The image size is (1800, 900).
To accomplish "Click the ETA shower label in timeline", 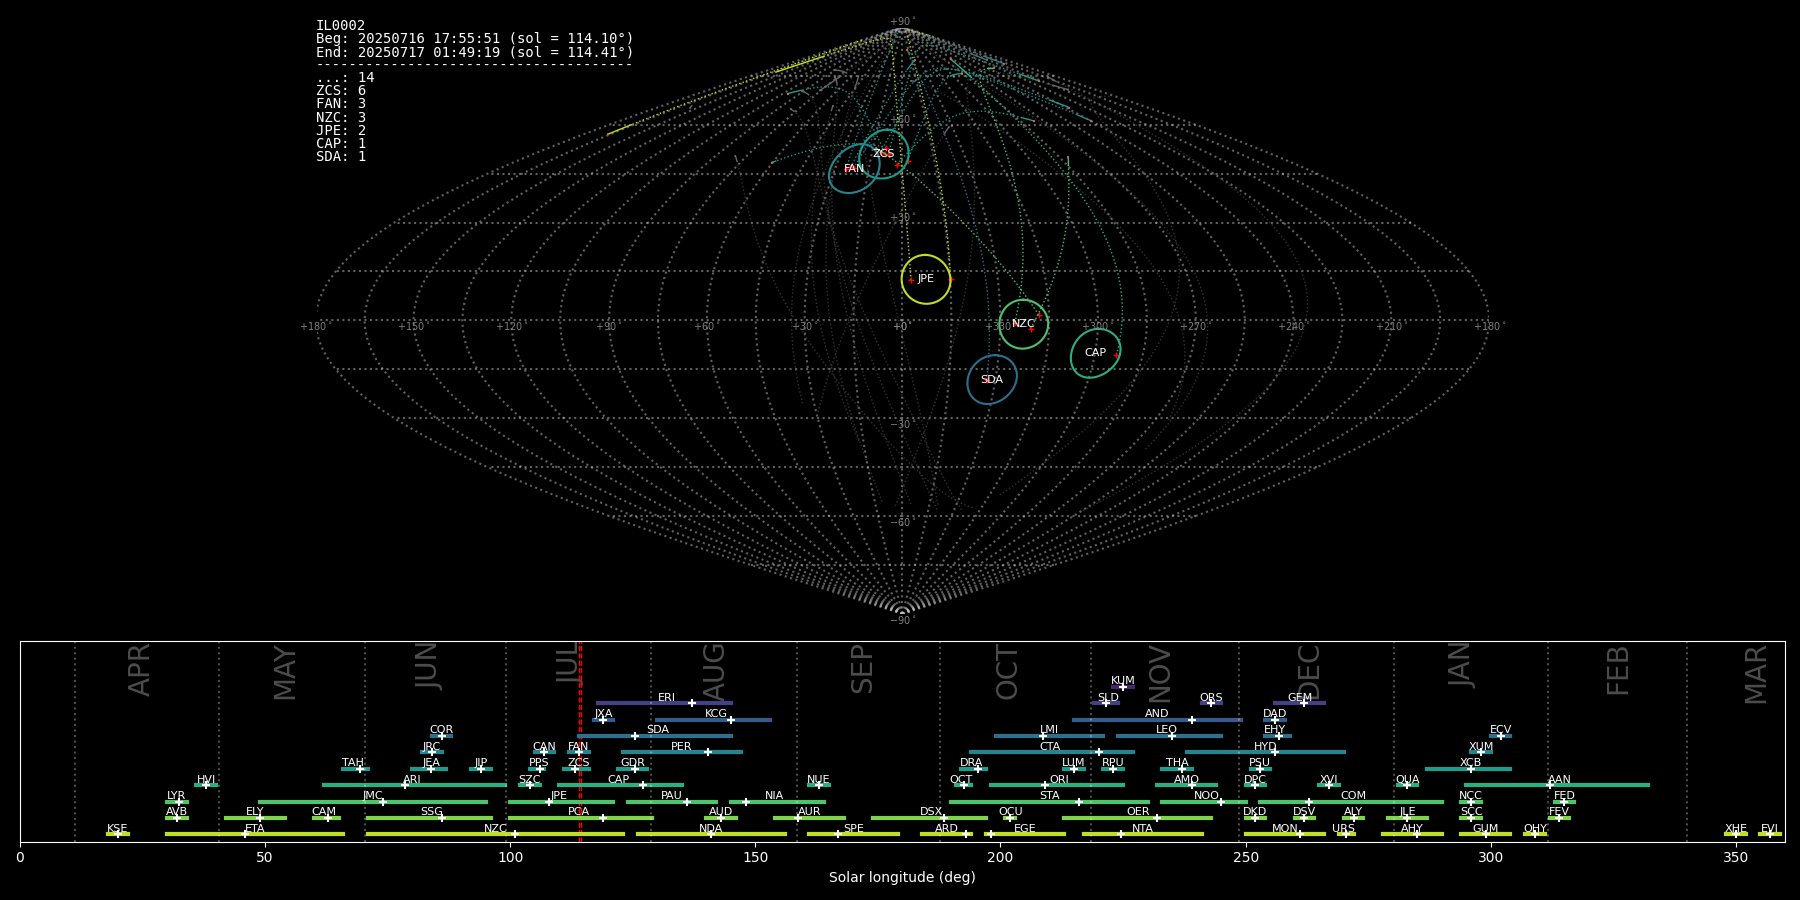I will click(255, 829).
